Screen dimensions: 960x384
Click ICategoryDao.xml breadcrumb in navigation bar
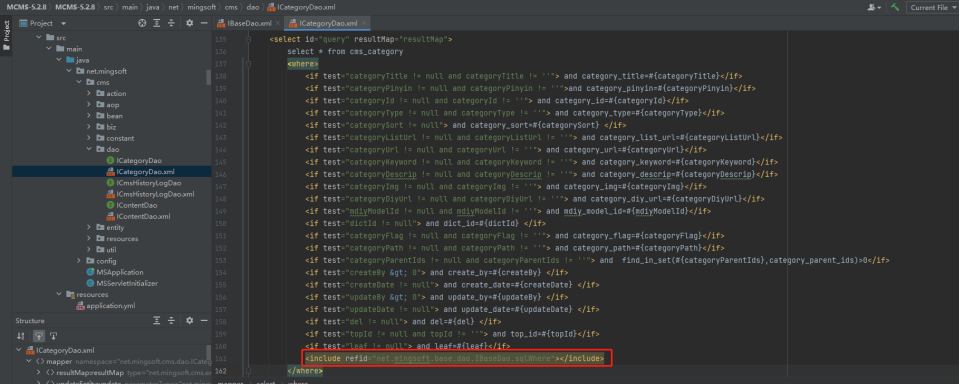coord(300,7)
